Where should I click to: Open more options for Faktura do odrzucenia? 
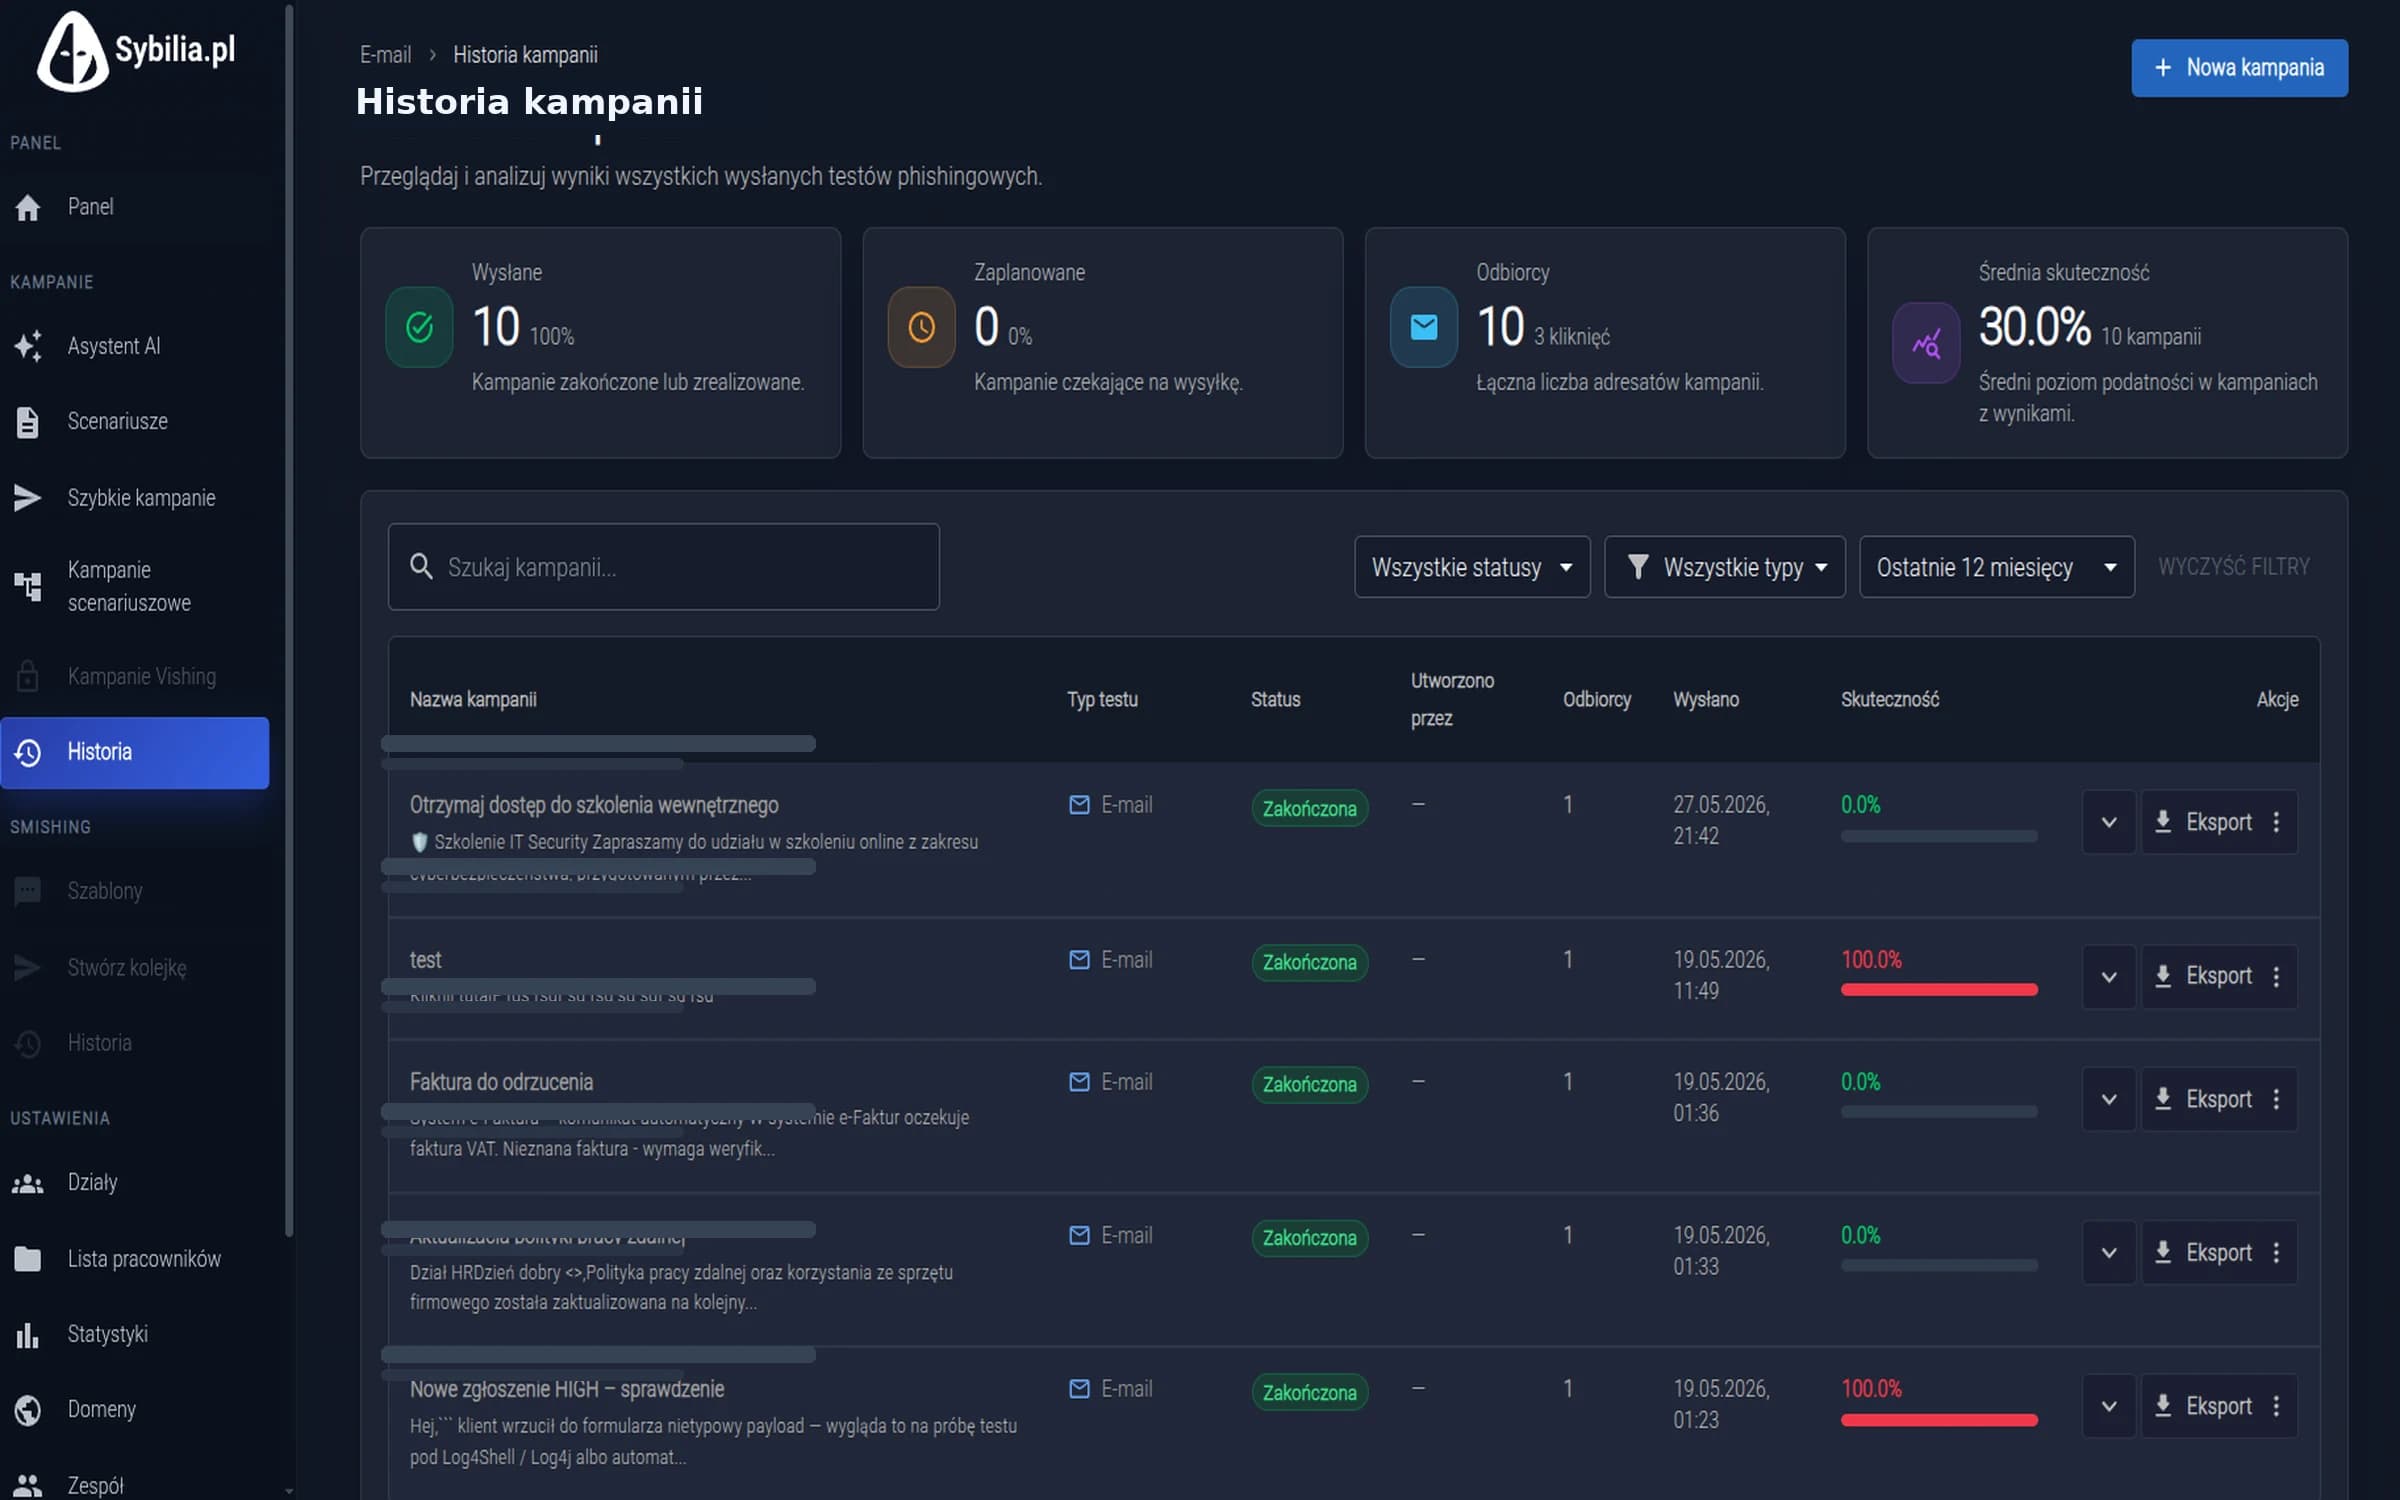click(2277, 1099)
